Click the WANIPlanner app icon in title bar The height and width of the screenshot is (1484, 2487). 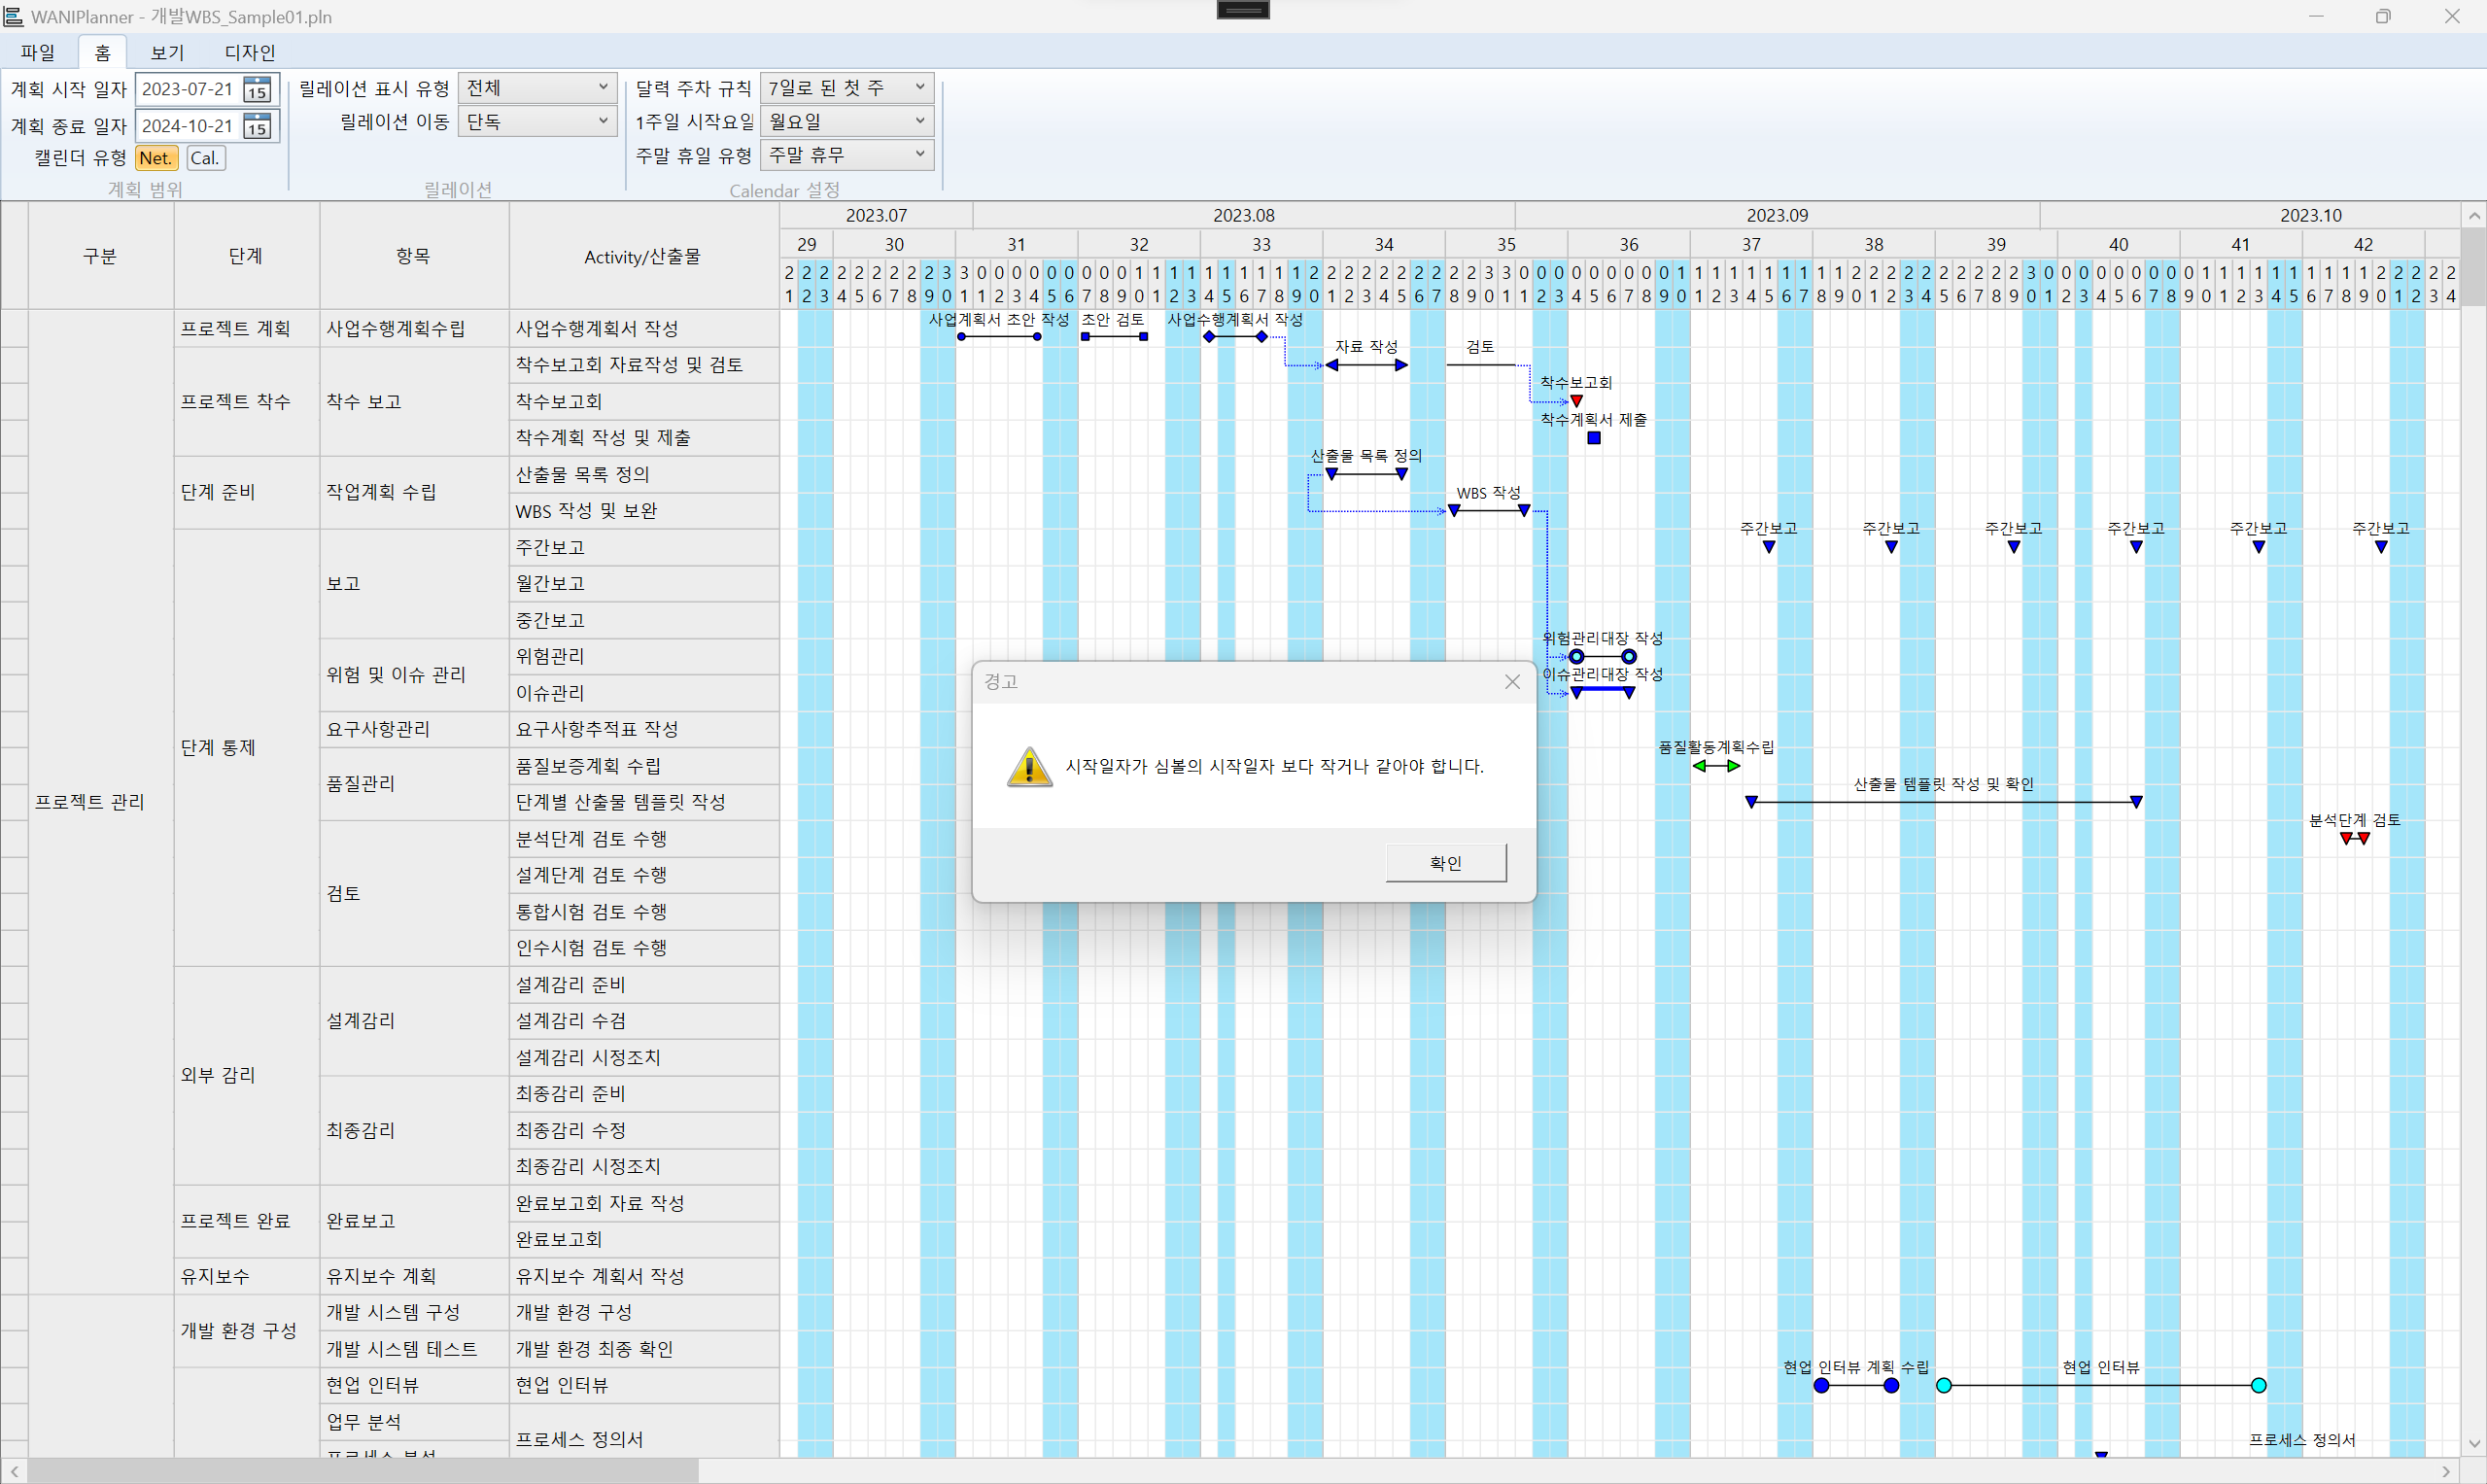point(13,16)
